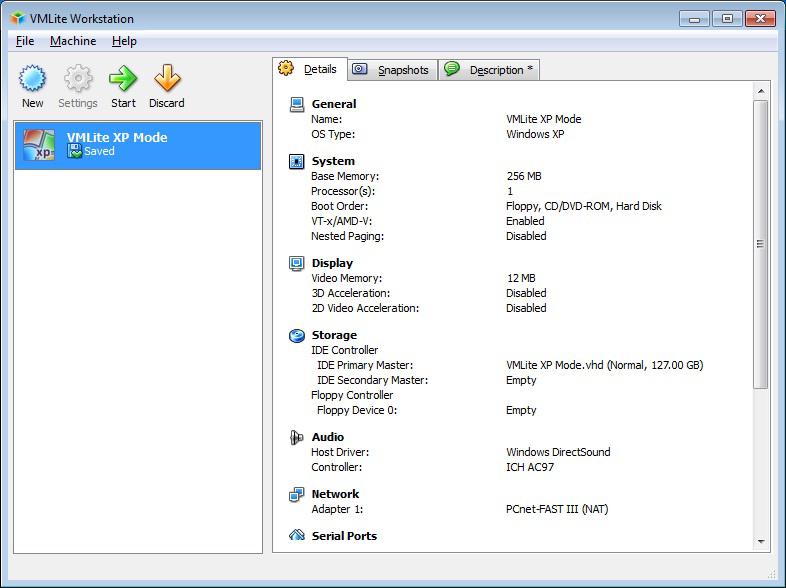Click the 3D Acceleration label
Viewport: 786px width, 588px height.
[x=350, y=293]
